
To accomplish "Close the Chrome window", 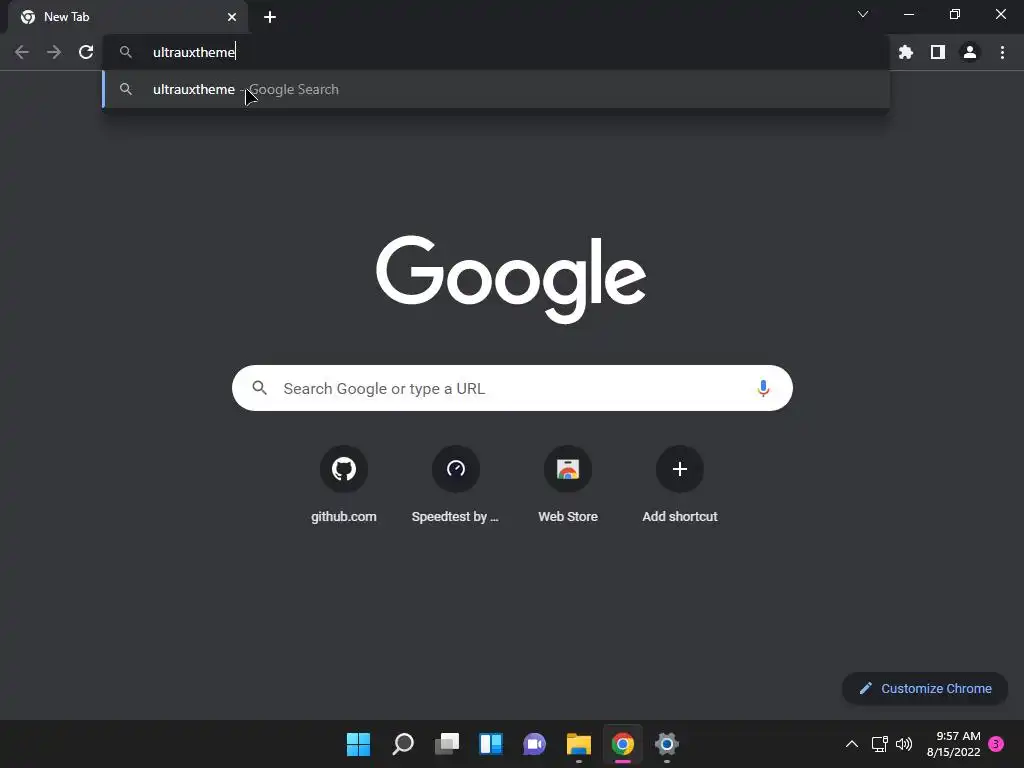I will pos(1000,14).
